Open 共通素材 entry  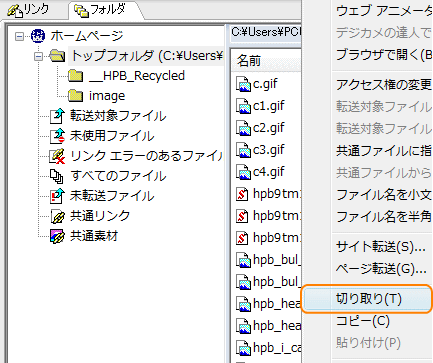94,236
